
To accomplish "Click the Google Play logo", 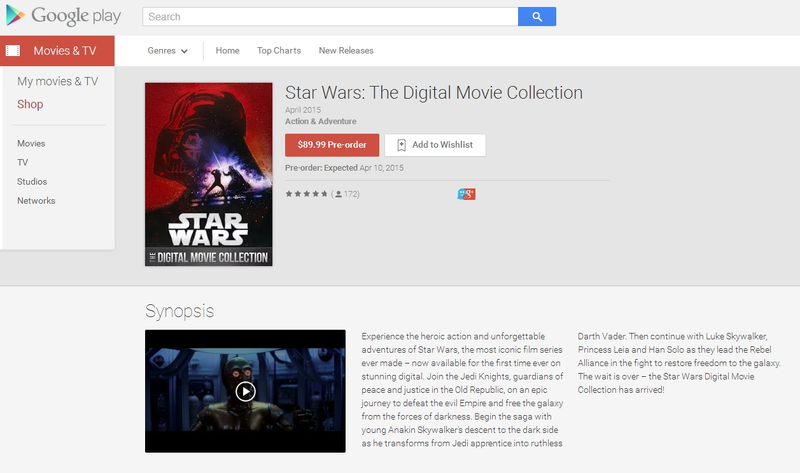I will [x=63, y=16].
